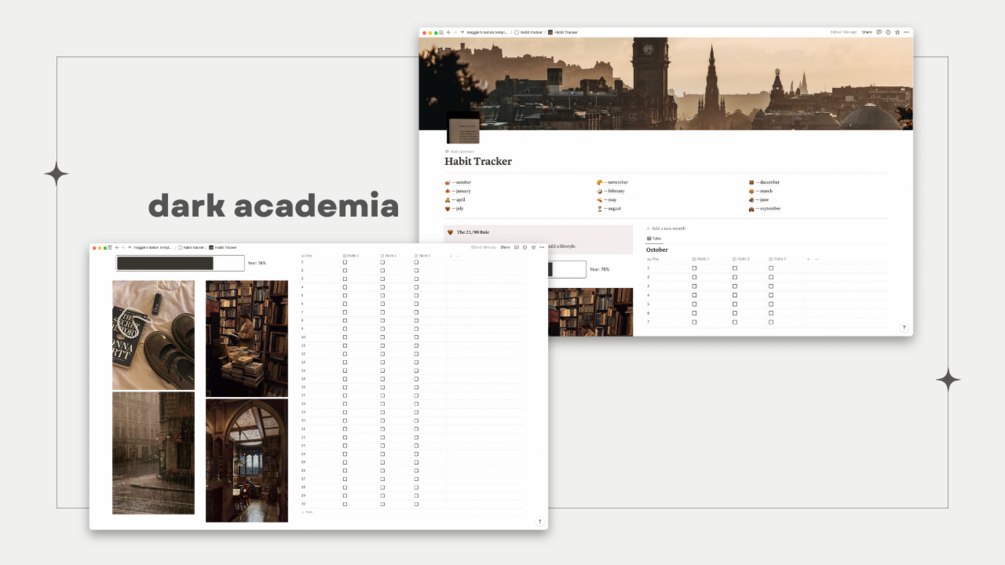
Task: Select the Table view tab
Action: (654, 238)
